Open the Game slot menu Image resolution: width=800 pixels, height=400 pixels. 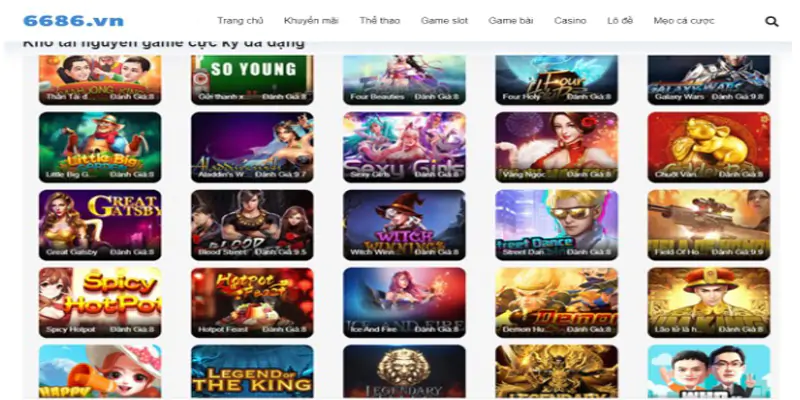point(444,21)
